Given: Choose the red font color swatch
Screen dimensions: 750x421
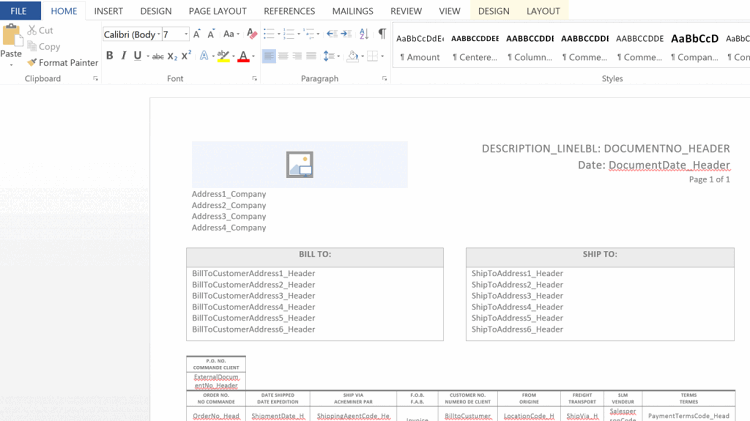Looking at the screenshot, I should click(x=243, y=57).
